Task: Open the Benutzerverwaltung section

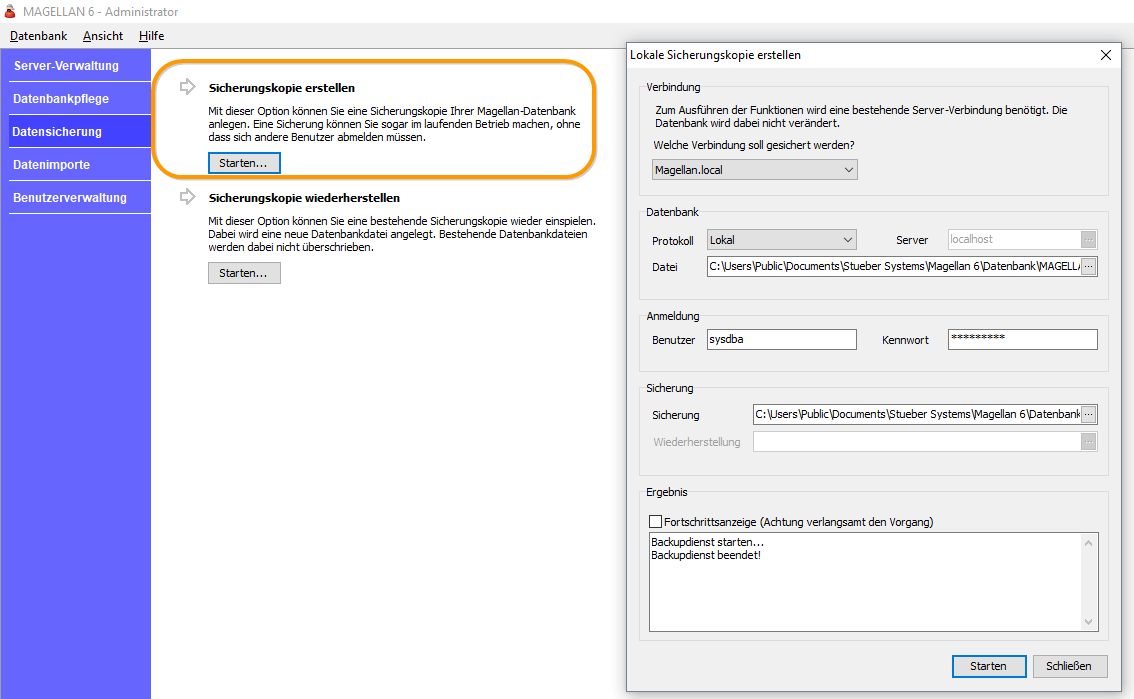Action: pos(79,197)
